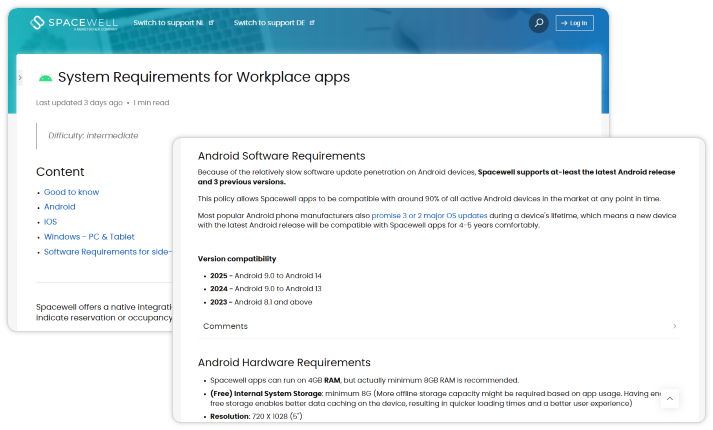Click the external link icon after NL
The width and height of the screenshot is (713, 430).
211,23
